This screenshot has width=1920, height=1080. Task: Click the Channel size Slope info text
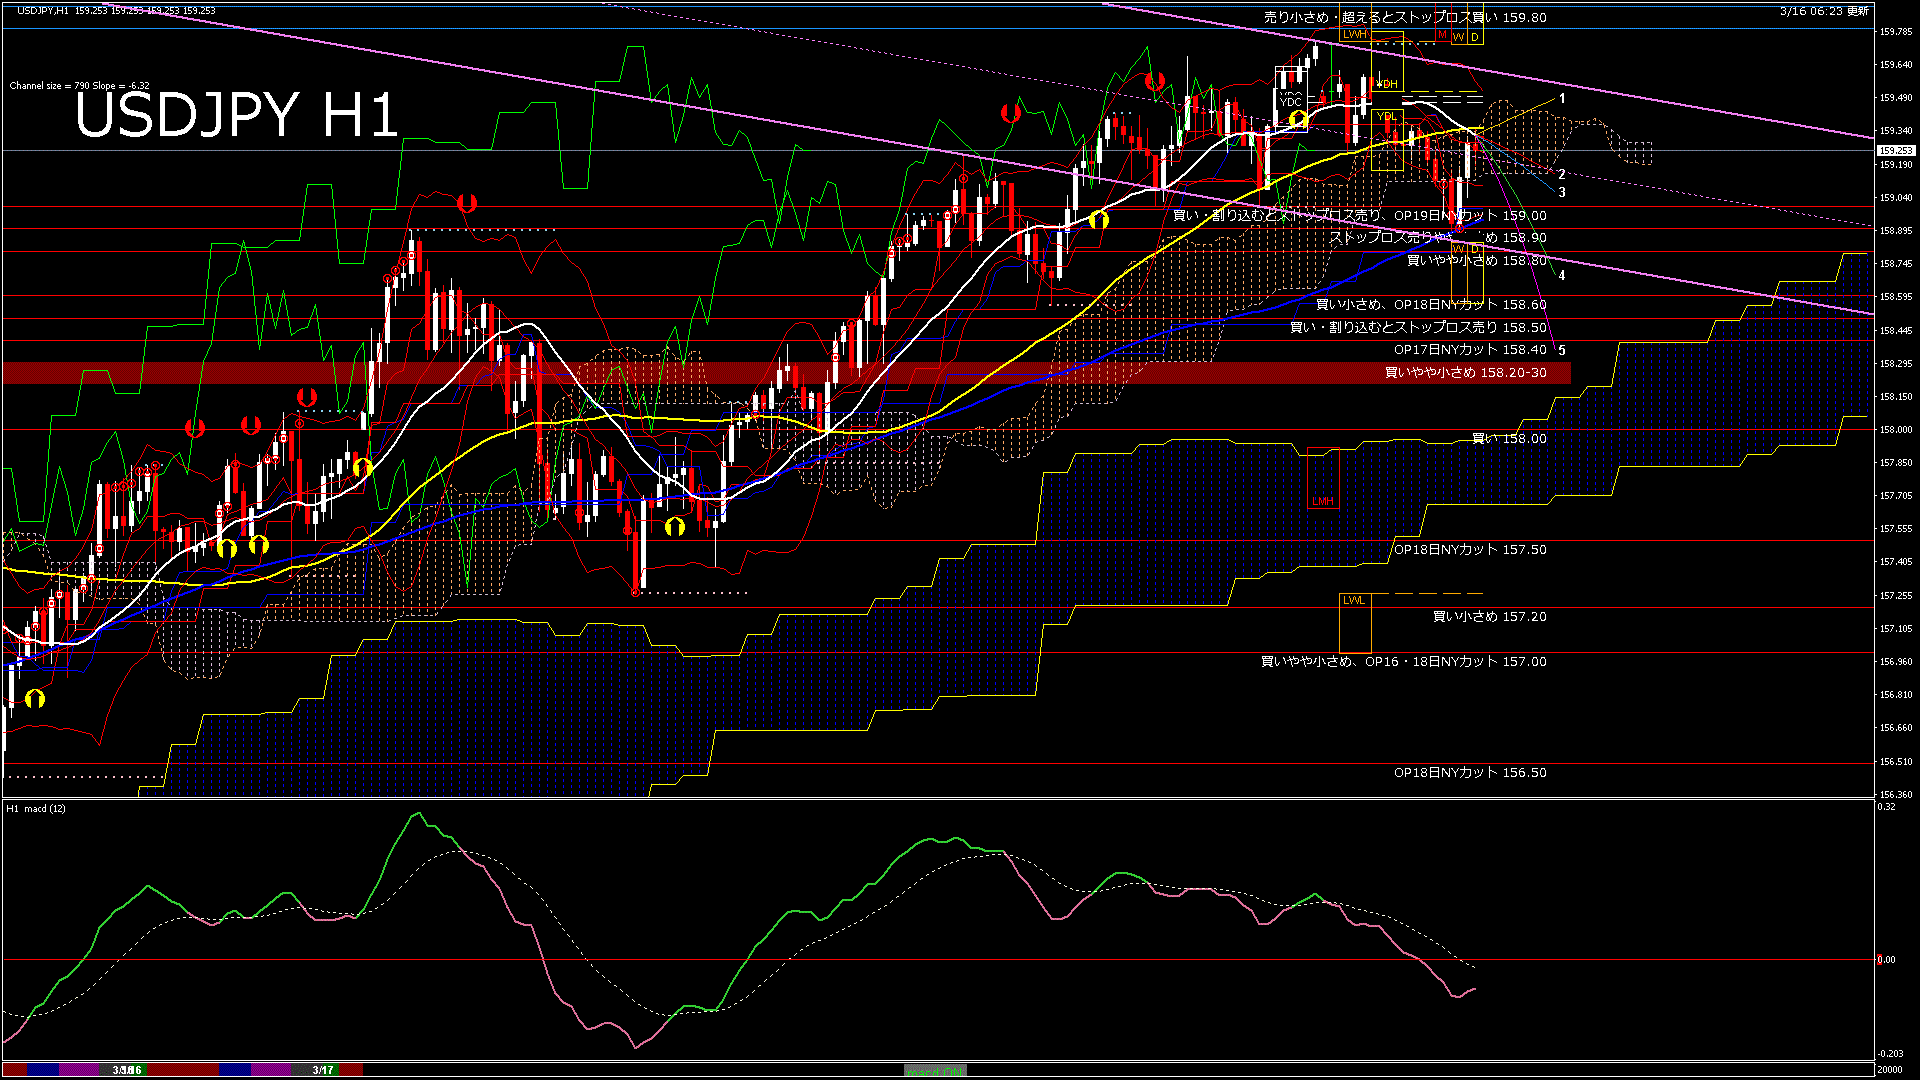coord(79,86)
